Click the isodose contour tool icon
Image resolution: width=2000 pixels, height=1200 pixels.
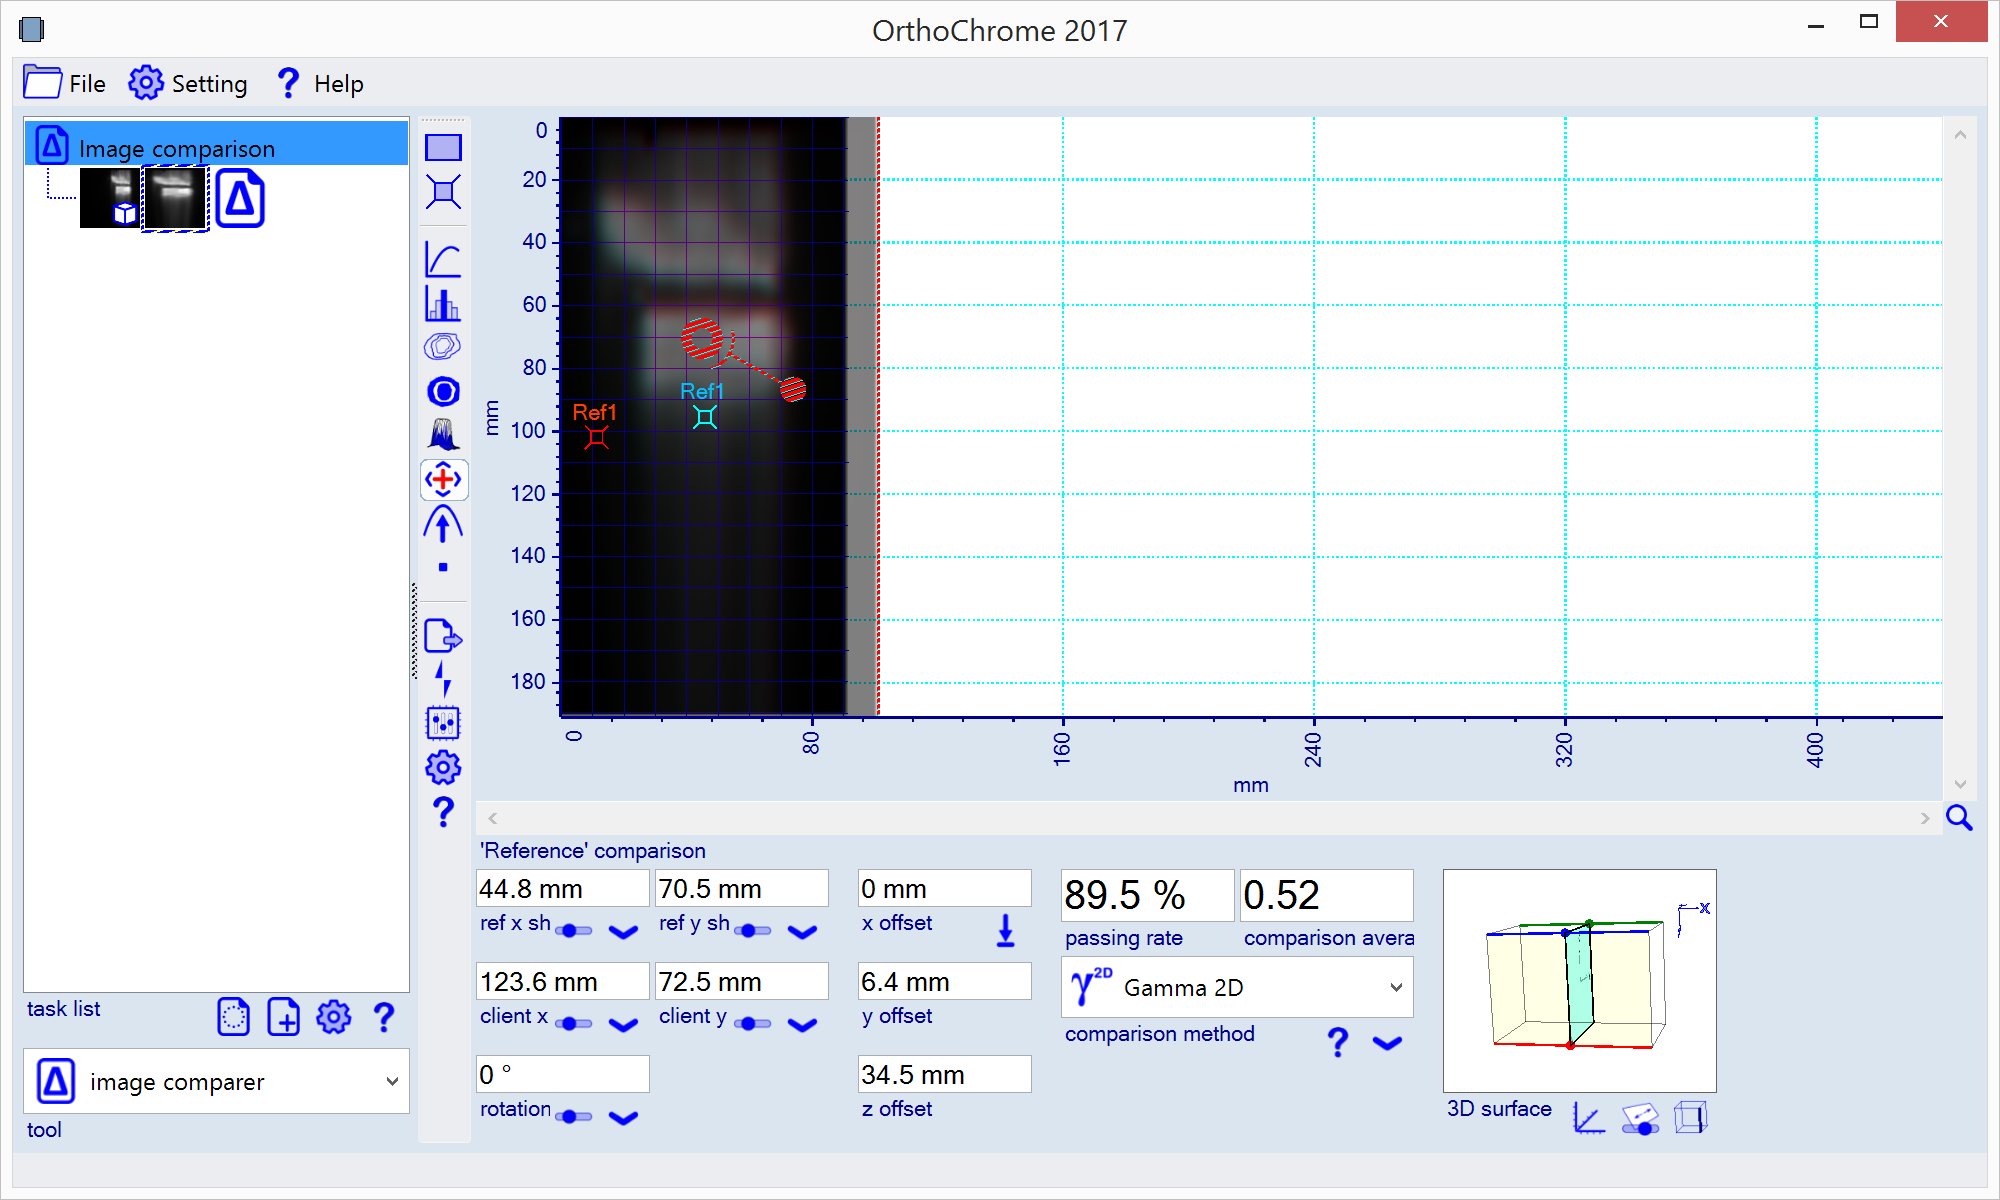point(443,347)
